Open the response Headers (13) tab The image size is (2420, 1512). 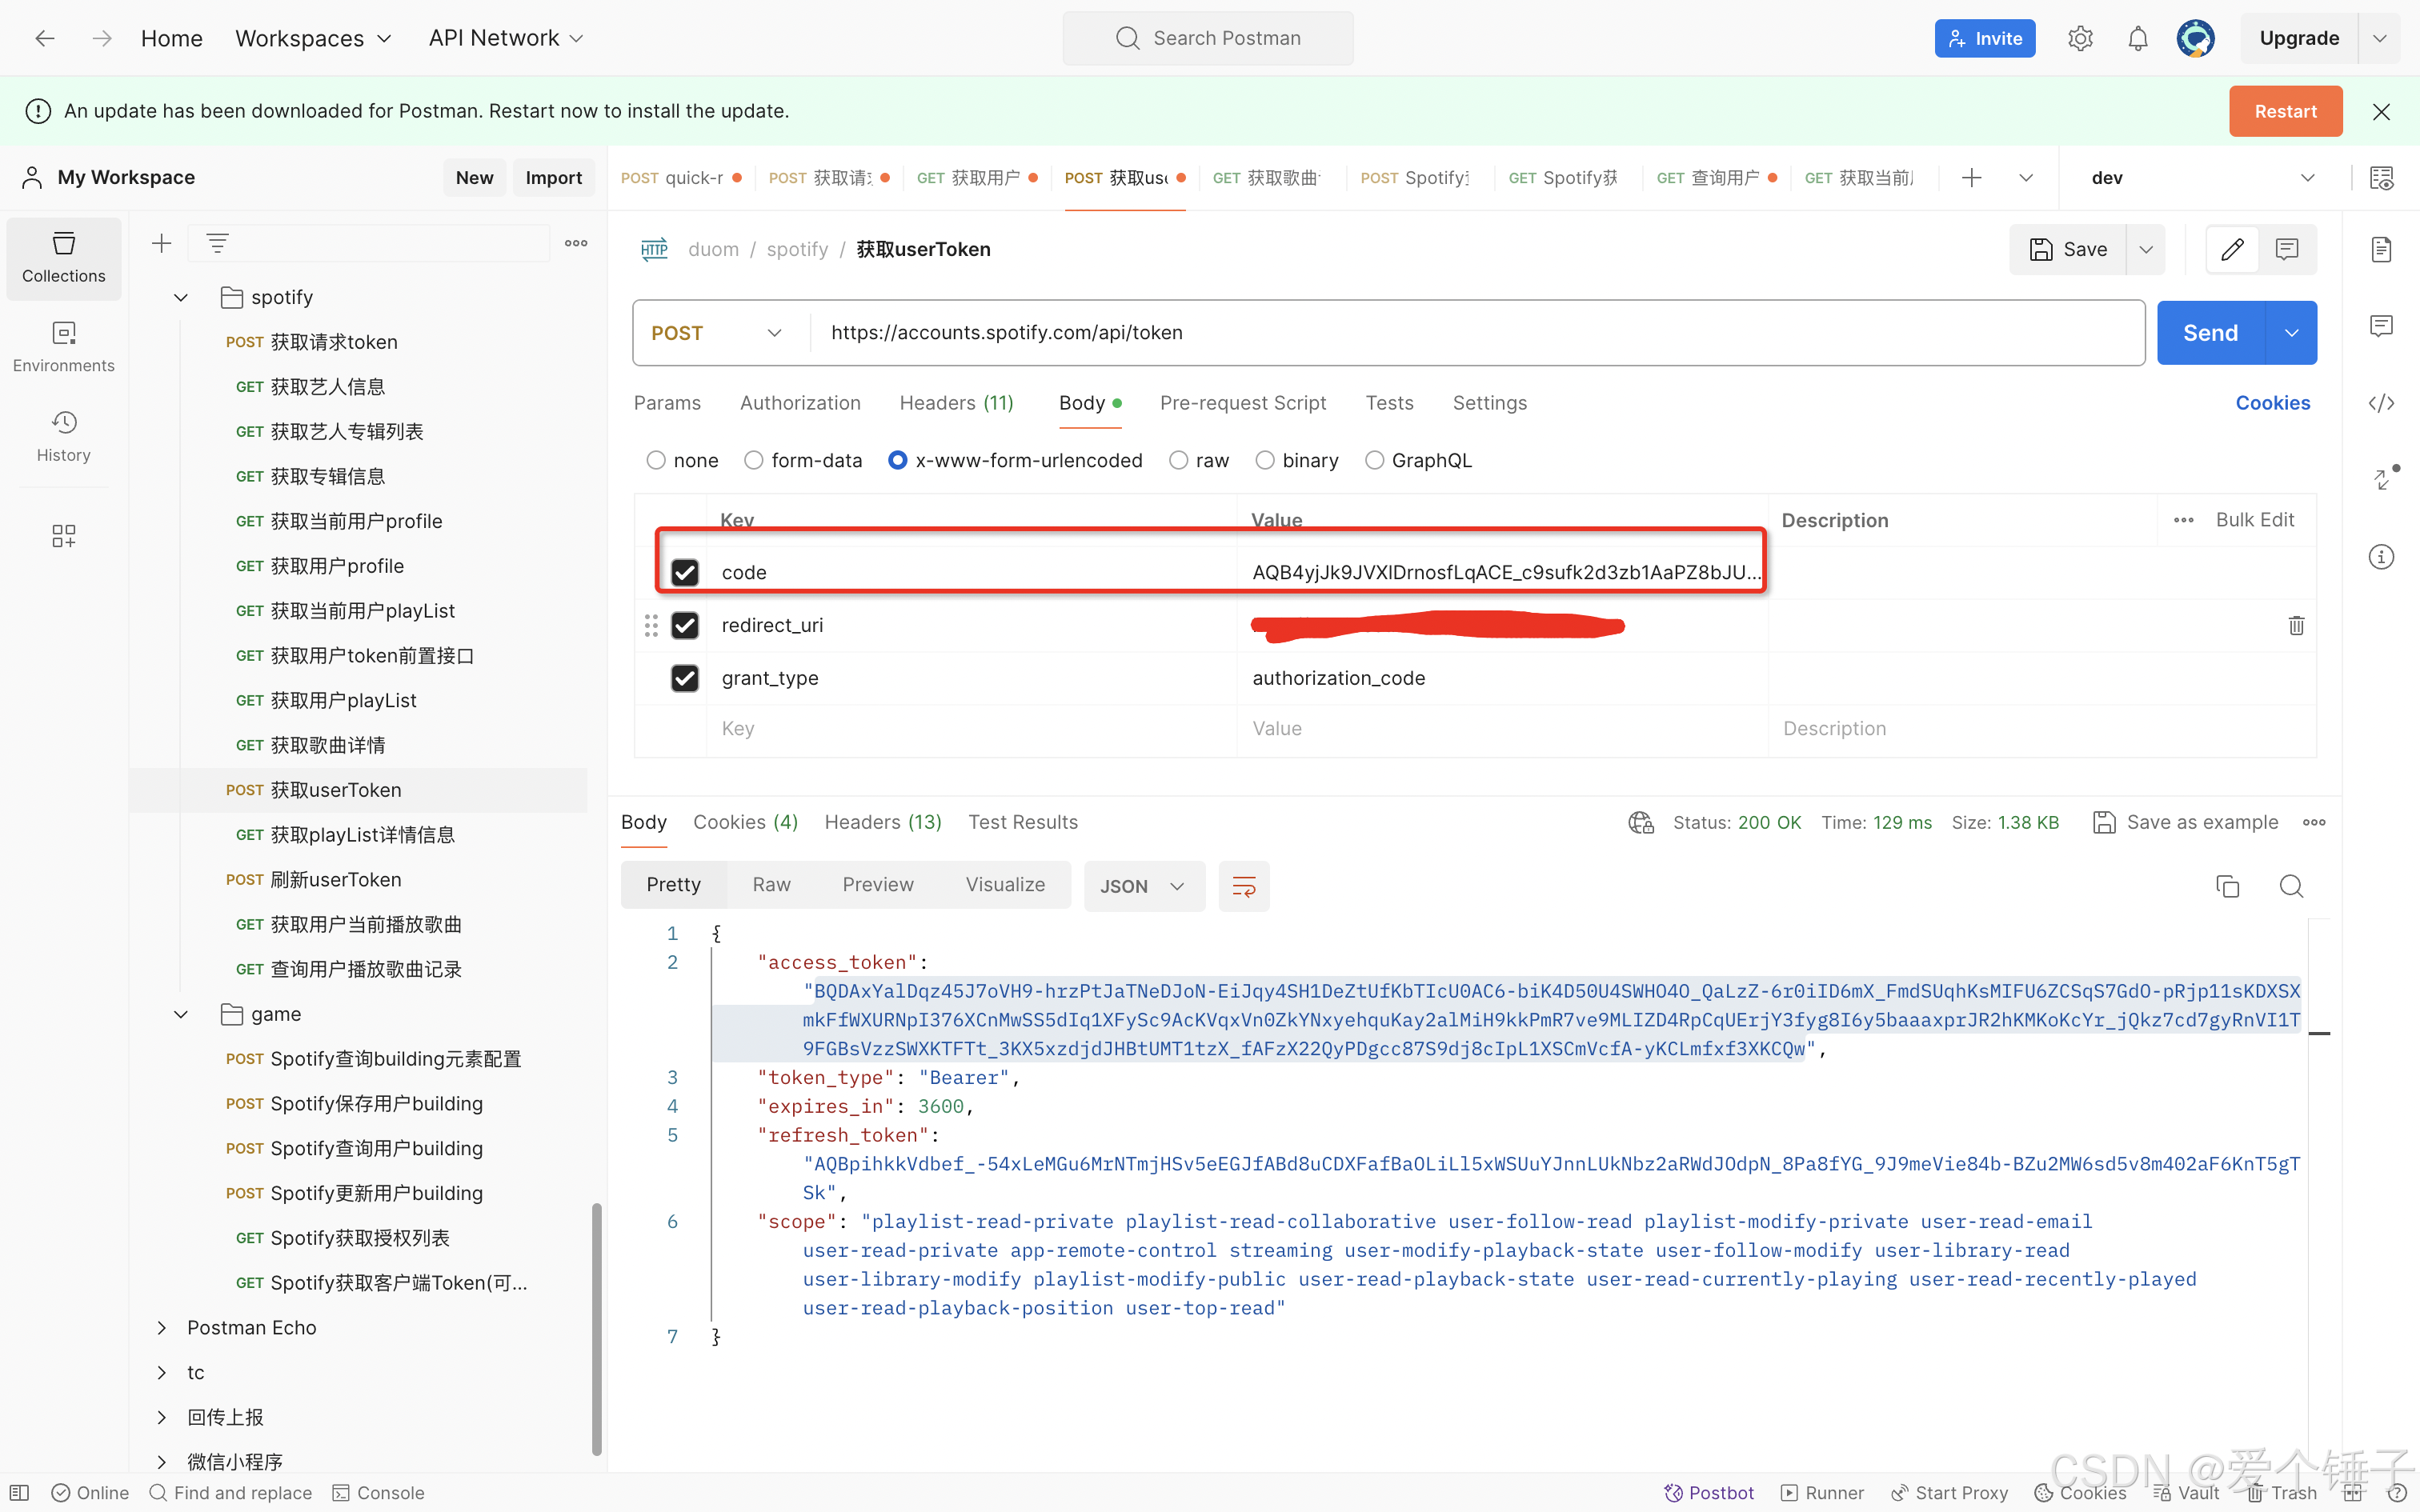coord(882,822)
